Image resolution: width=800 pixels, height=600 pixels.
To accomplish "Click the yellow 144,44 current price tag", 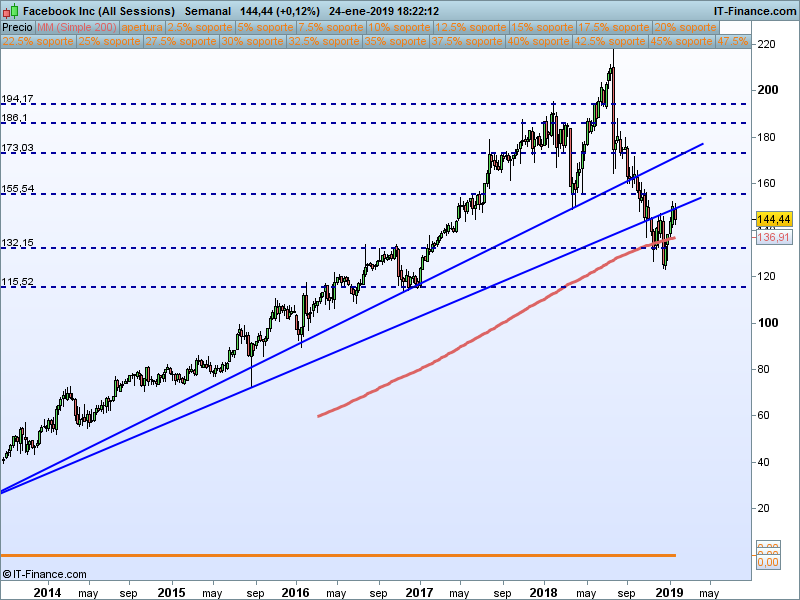I will (774, 219).
